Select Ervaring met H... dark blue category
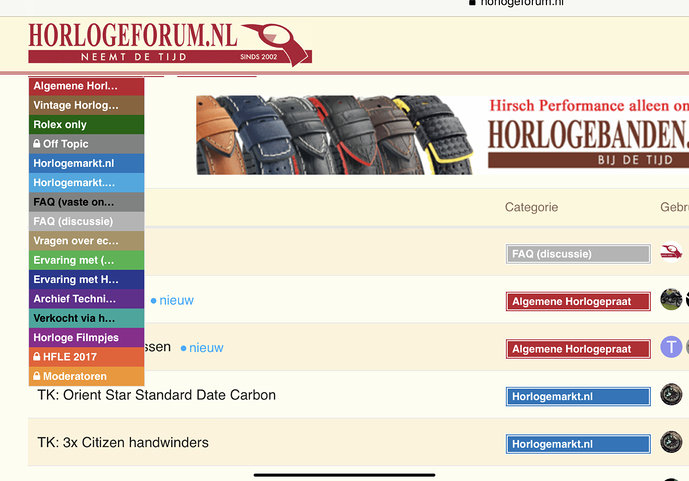689x481 pixels. (x=86, y=279)
